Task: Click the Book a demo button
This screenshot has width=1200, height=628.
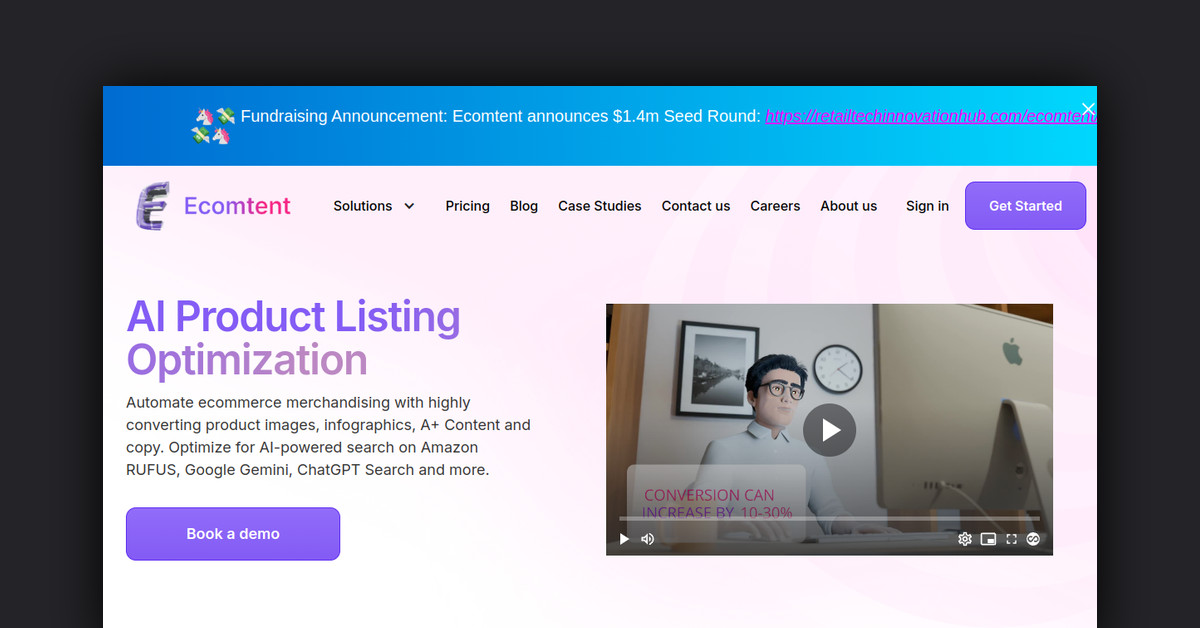Action: coord(233,534)
